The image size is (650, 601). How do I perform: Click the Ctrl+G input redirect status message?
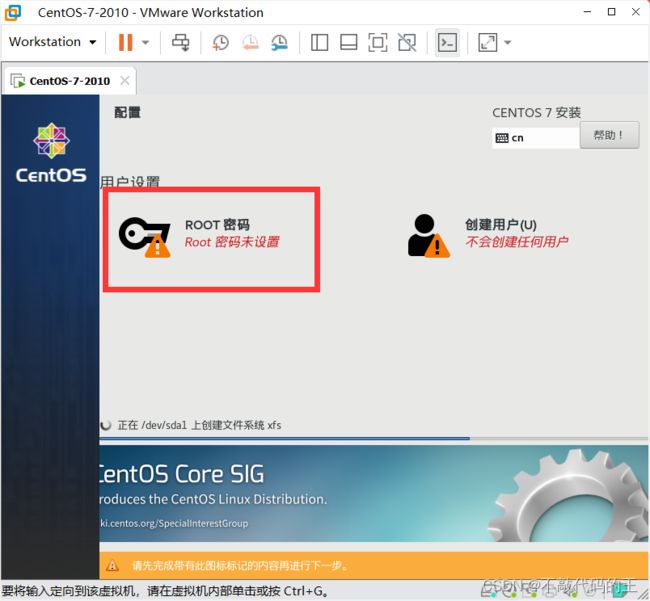[165, 591]
